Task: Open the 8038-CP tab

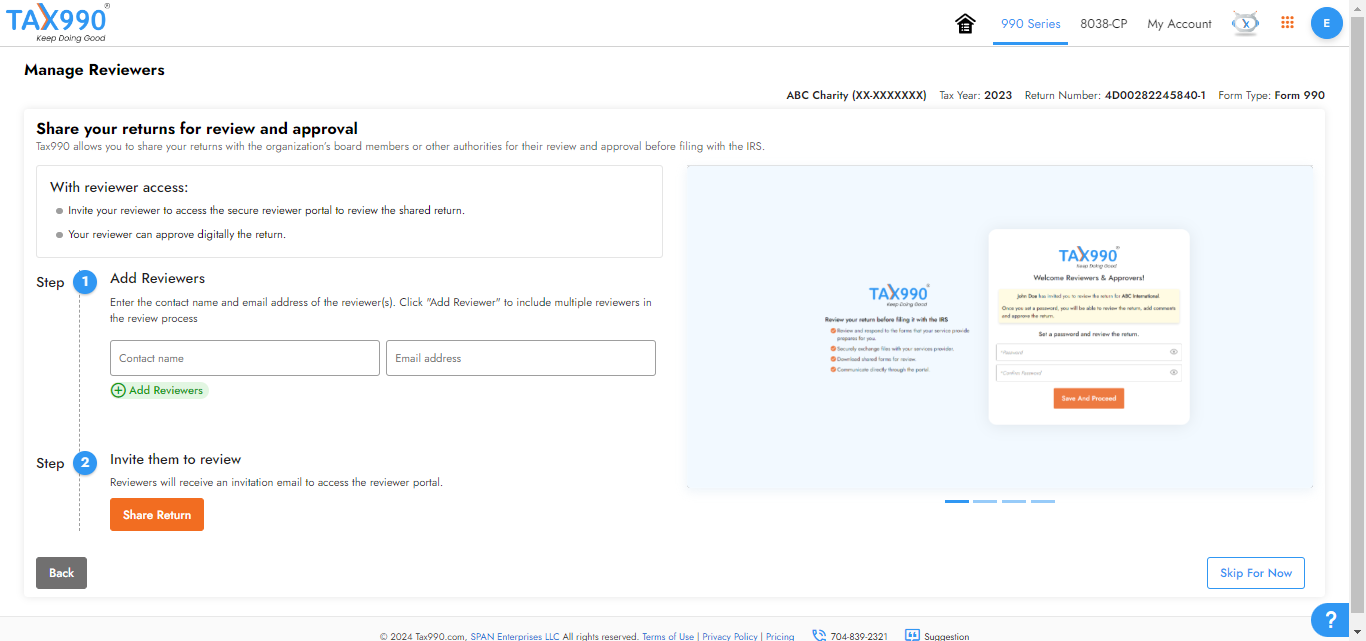Action: pos(1104,24)
